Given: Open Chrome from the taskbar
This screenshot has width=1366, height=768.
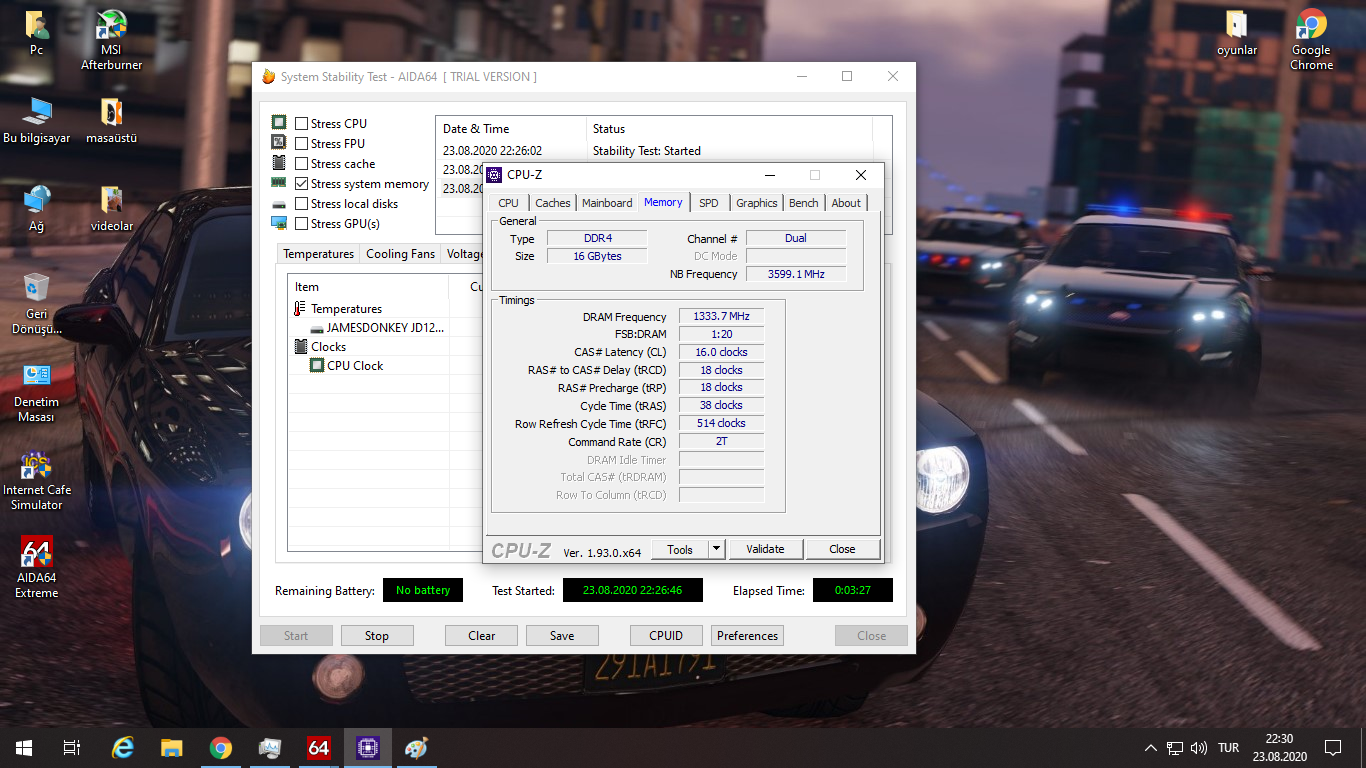Looking at the screenshot, I should pyautogui.click(x=221, y=748).
